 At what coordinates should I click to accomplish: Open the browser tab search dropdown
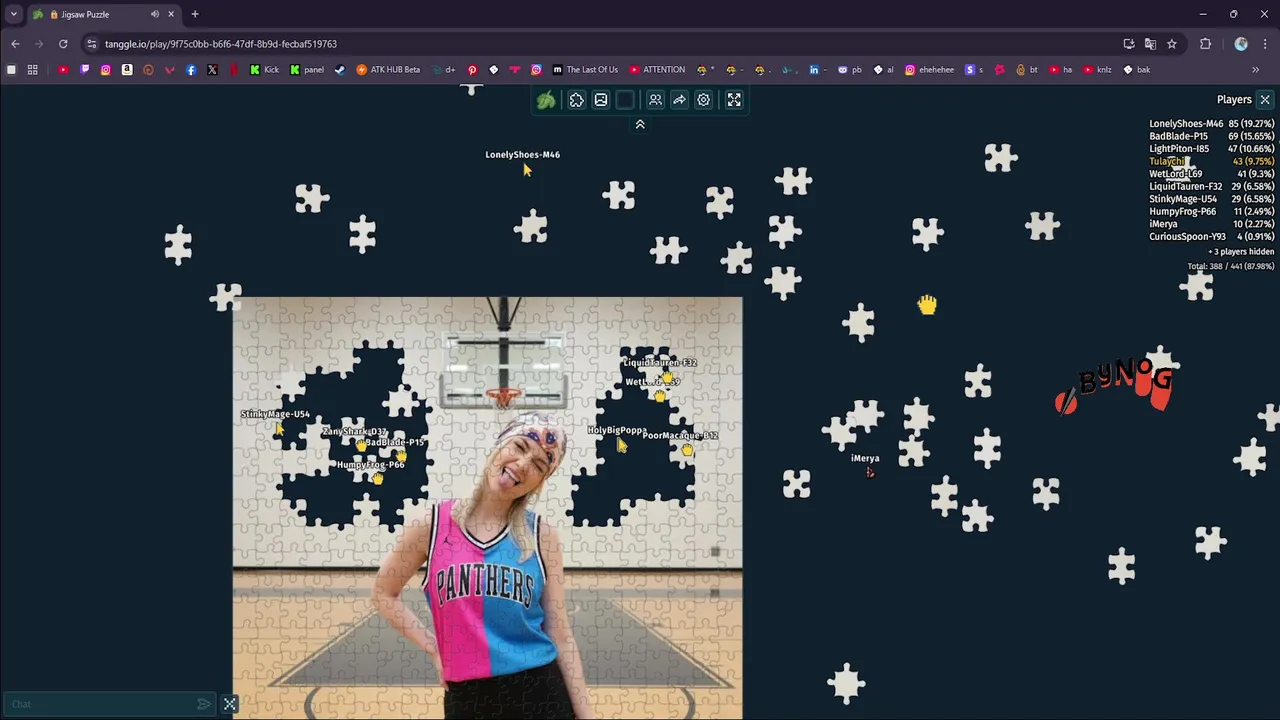[x=13, y=14]
